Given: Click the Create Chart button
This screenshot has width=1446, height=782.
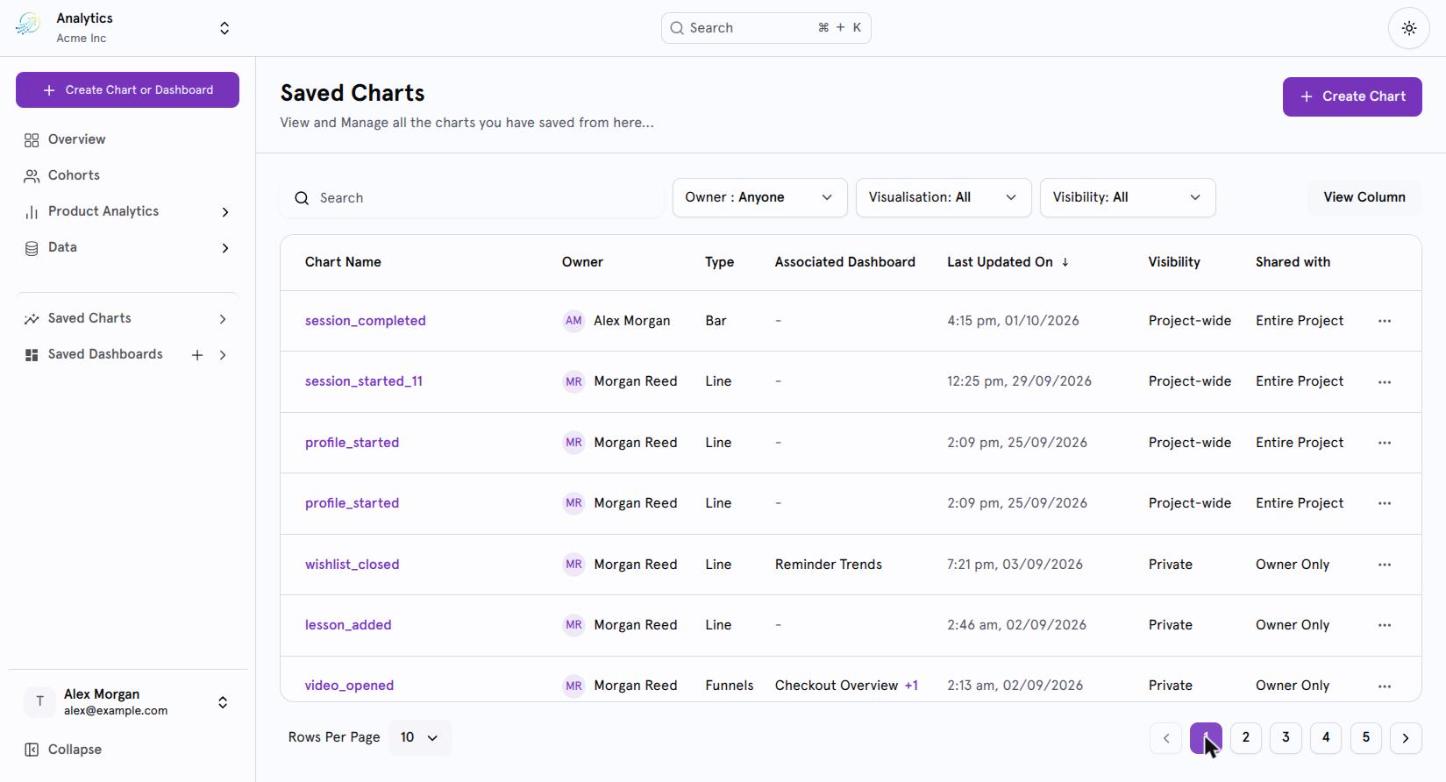Looking at the screenshot, I should [1352, 97].
